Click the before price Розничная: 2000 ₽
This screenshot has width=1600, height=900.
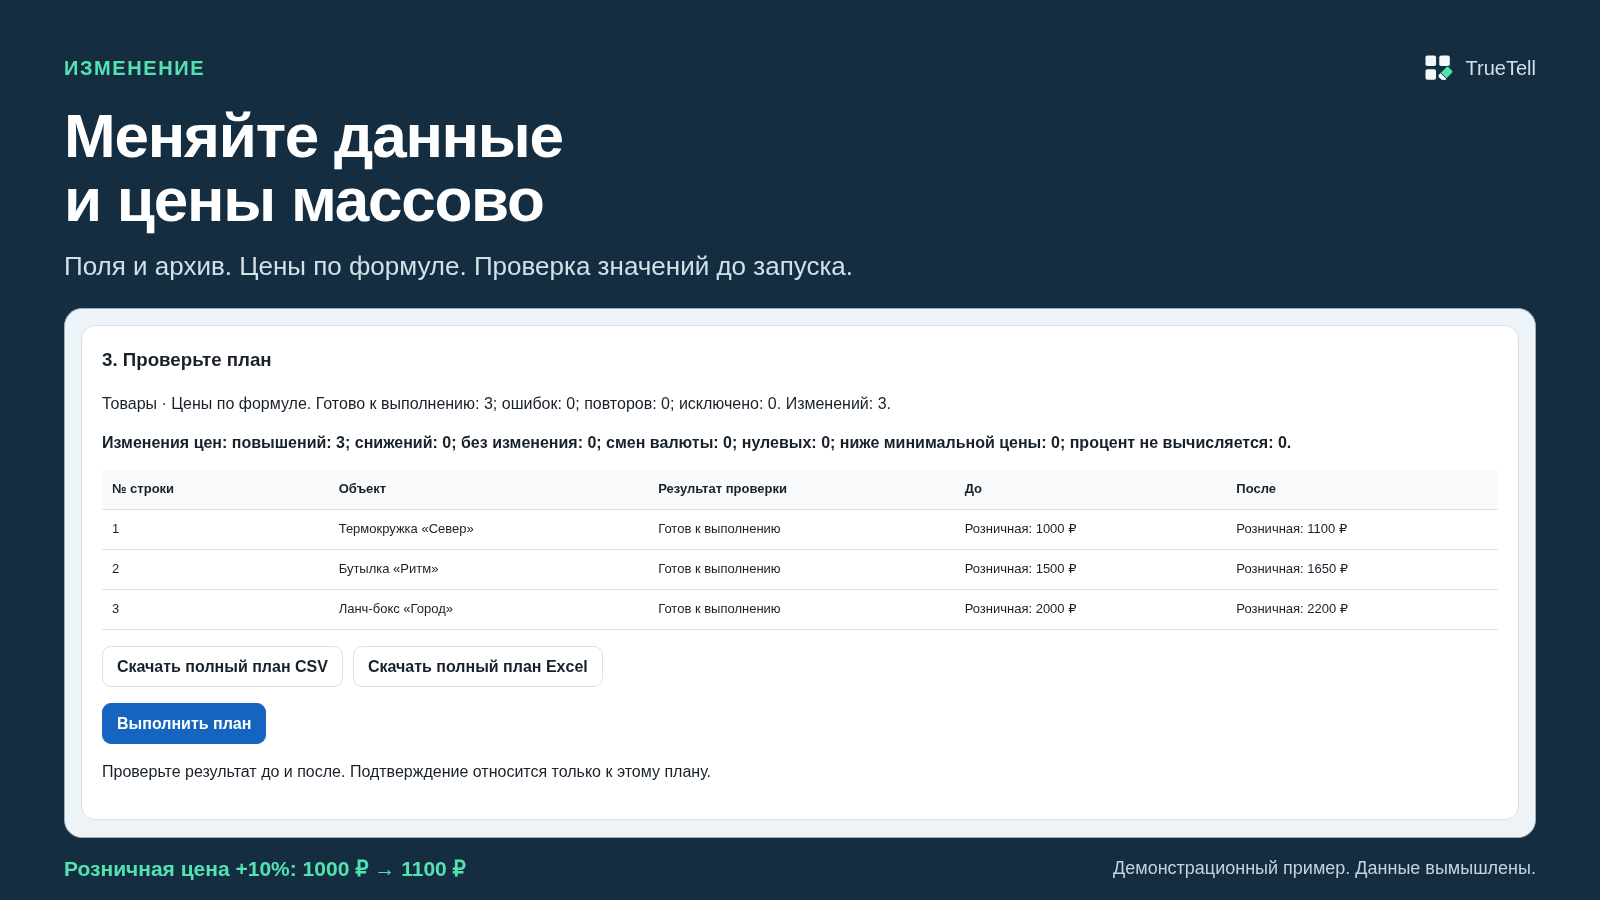click(x=1020, y=609)
